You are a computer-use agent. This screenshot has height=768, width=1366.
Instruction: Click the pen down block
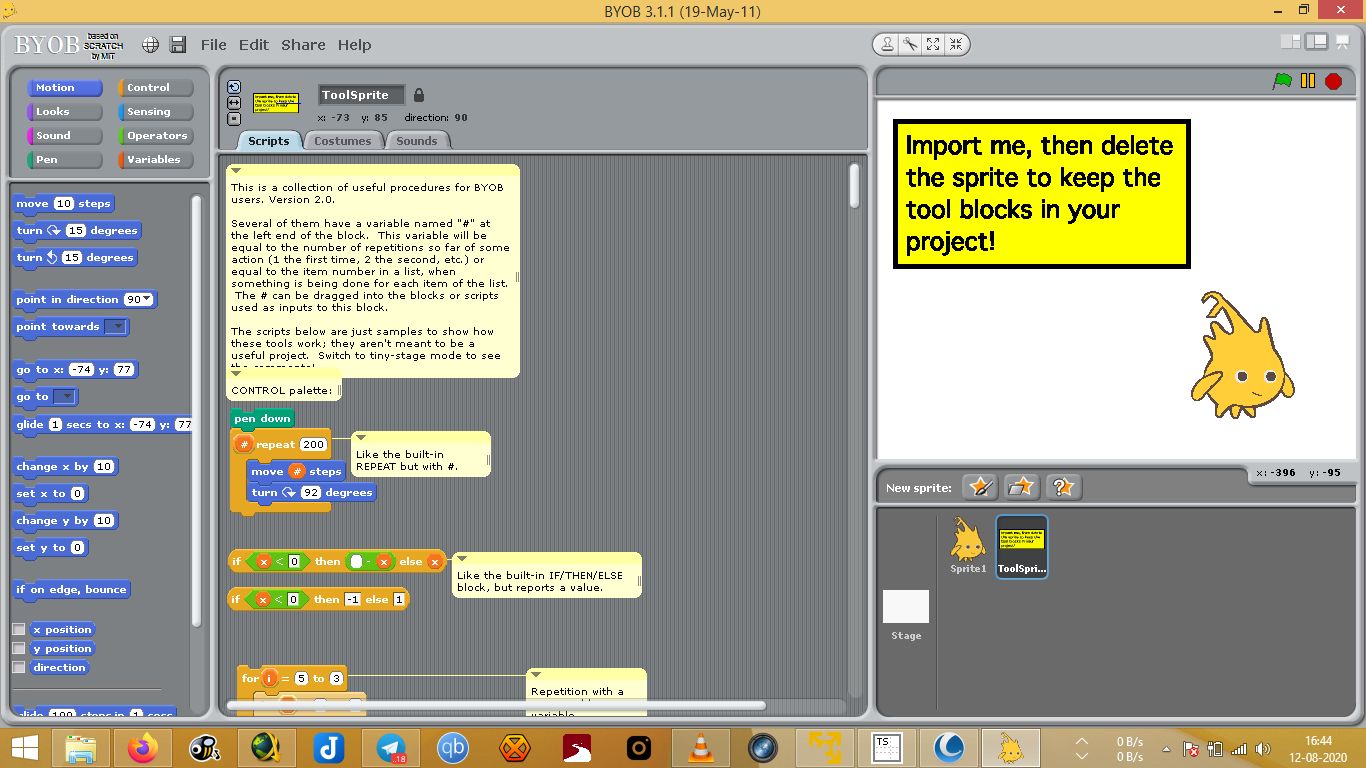point(263,419)
